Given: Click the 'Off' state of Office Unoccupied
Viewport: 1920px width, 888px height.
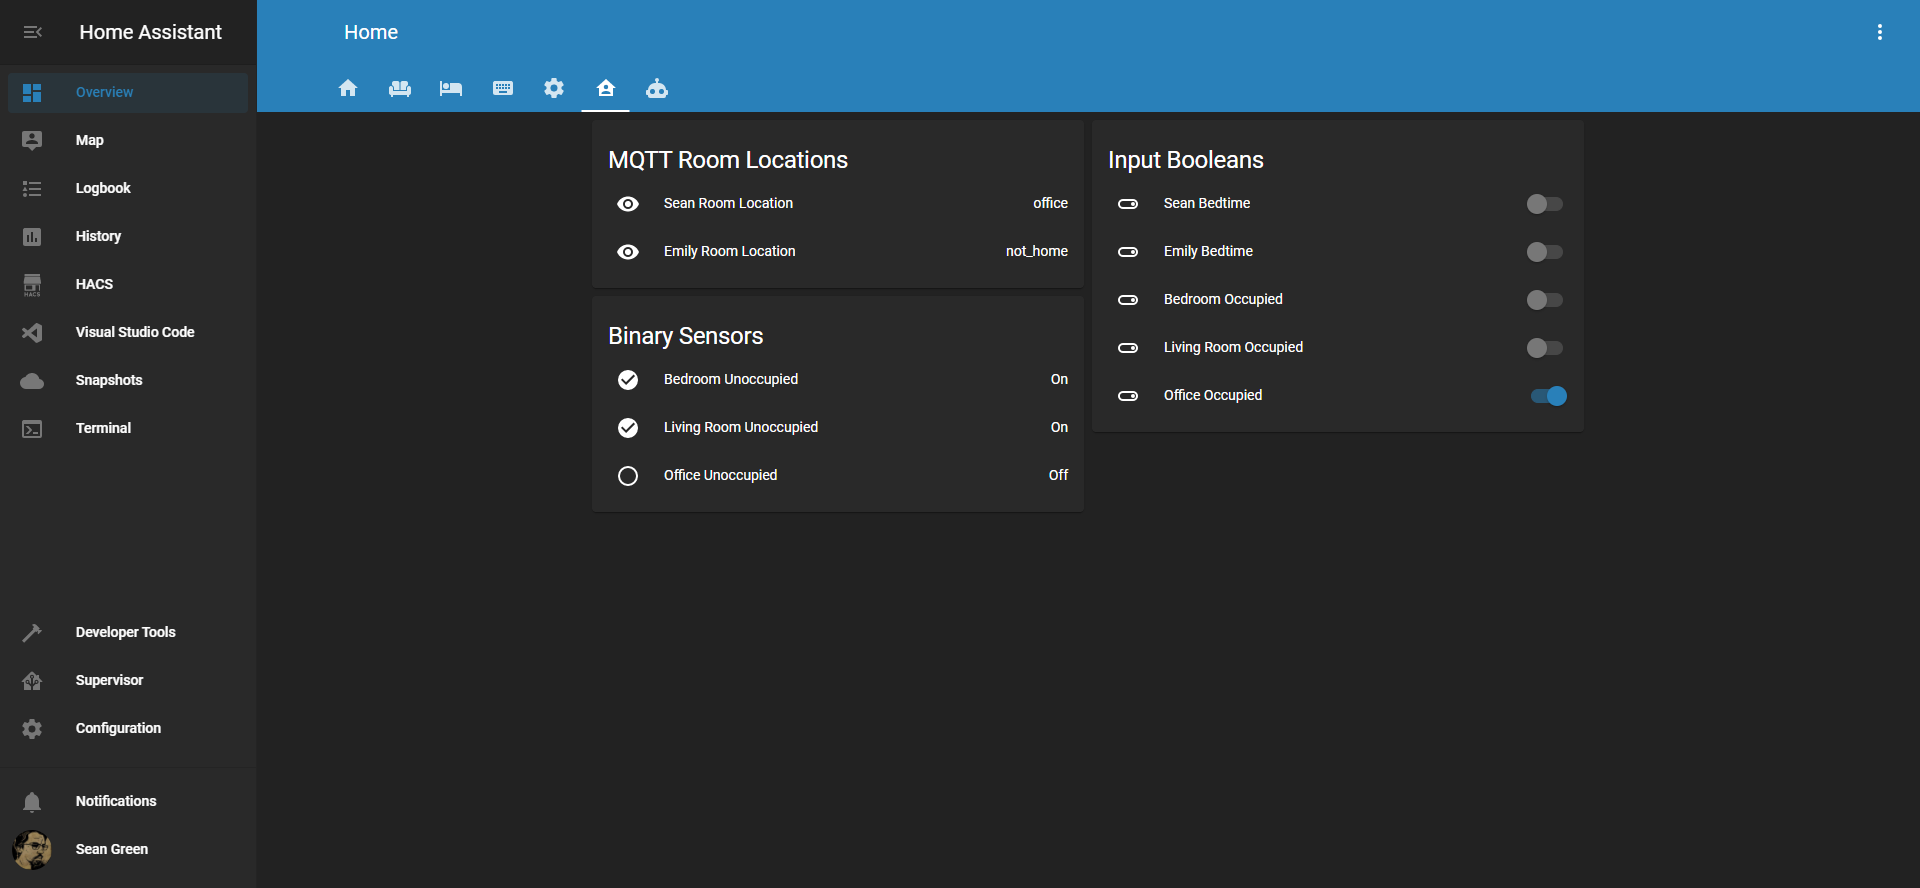Looking at the screenshot, I should pos(1058,475).
